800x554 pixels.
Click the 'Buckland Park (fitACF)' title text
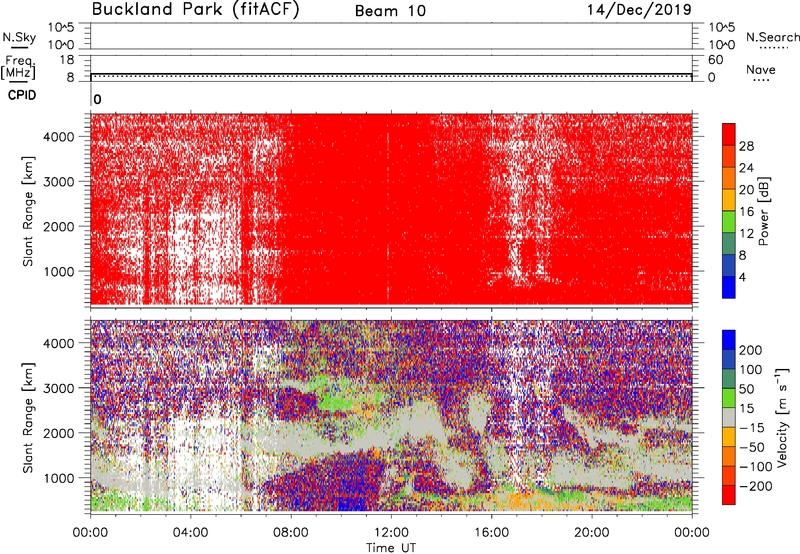[x=195, y=10]
